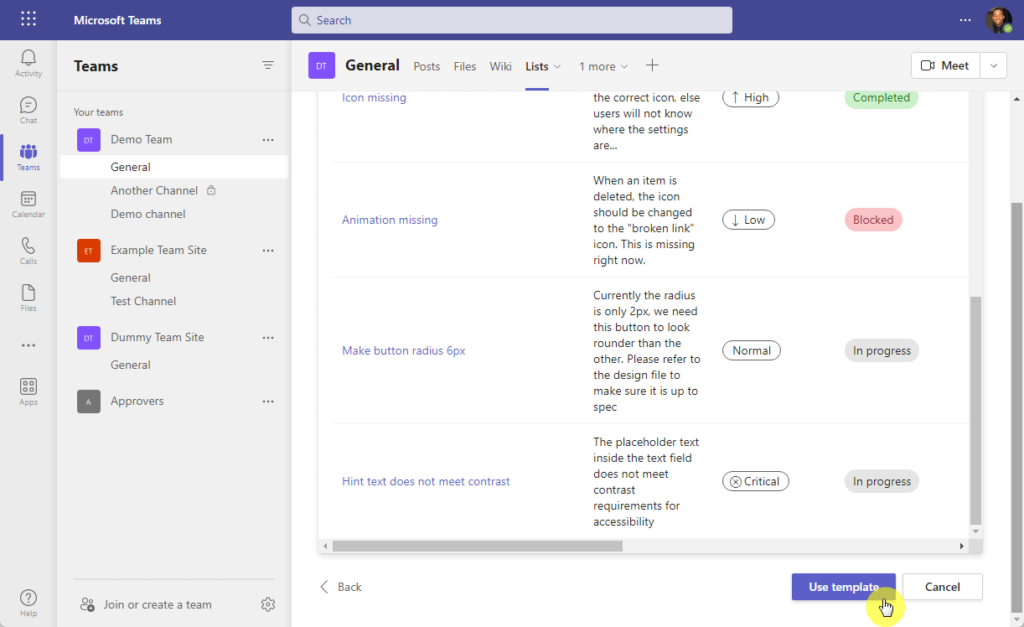Click the High priority pill
The width and height of the screenshot is (1024, 627).
[750, 97]
